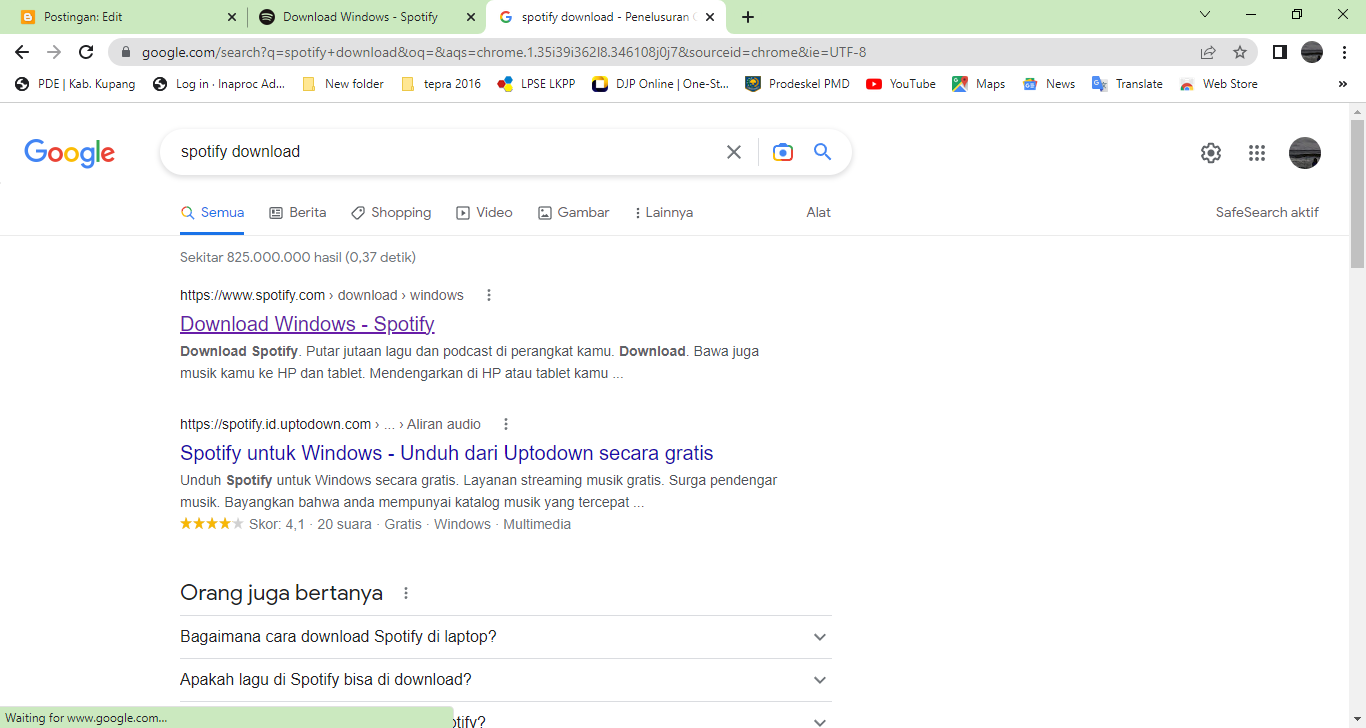Click the lock icon in address bar
The width and height of the screenshot is (1366, 728).
(126, 52)
